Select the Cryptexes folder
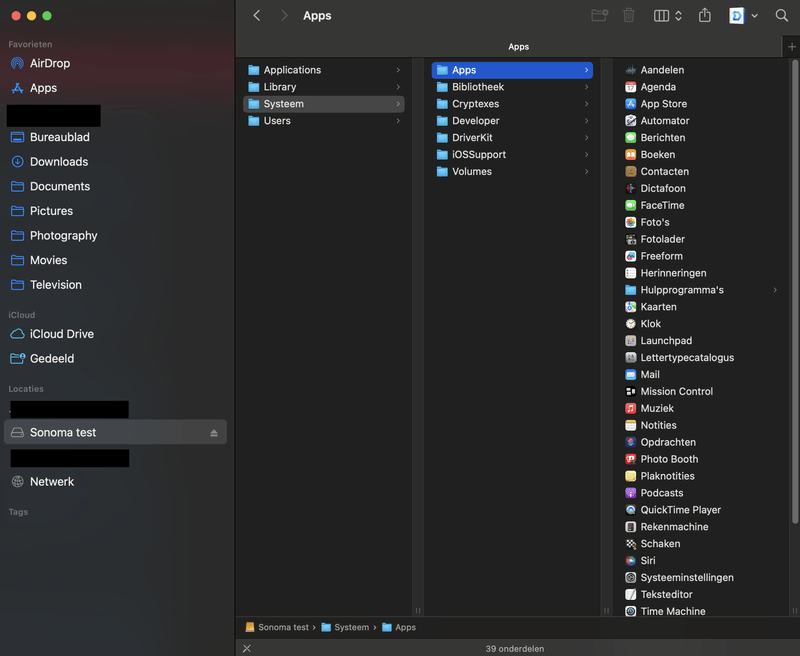The width and height of the screenshot is (800, 656). [512, 104]
